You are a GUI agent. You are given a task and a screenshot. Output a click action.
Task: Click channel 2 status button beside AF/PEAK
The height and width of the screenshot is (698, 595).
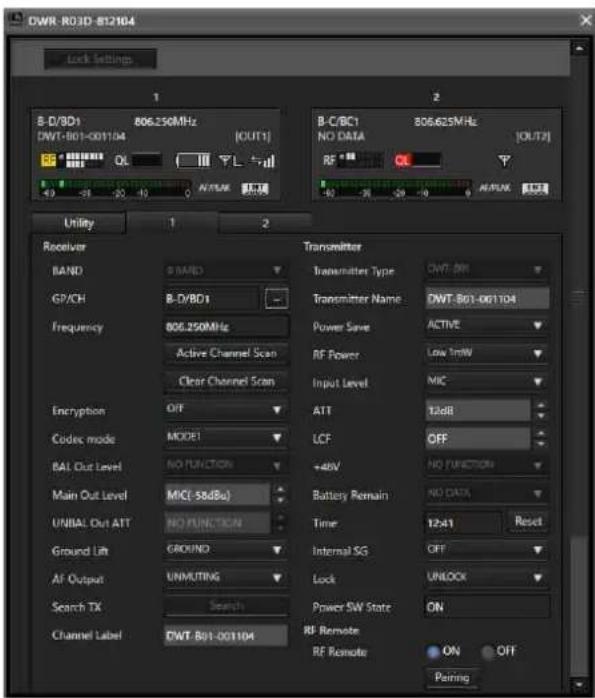[535, 189]
